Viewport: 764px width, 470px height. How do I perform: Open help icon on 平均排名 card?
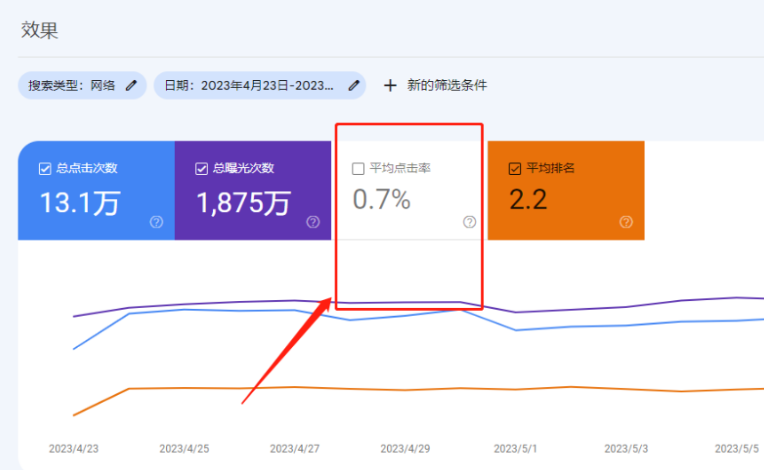pyautogui.click(x=626, y=222)
